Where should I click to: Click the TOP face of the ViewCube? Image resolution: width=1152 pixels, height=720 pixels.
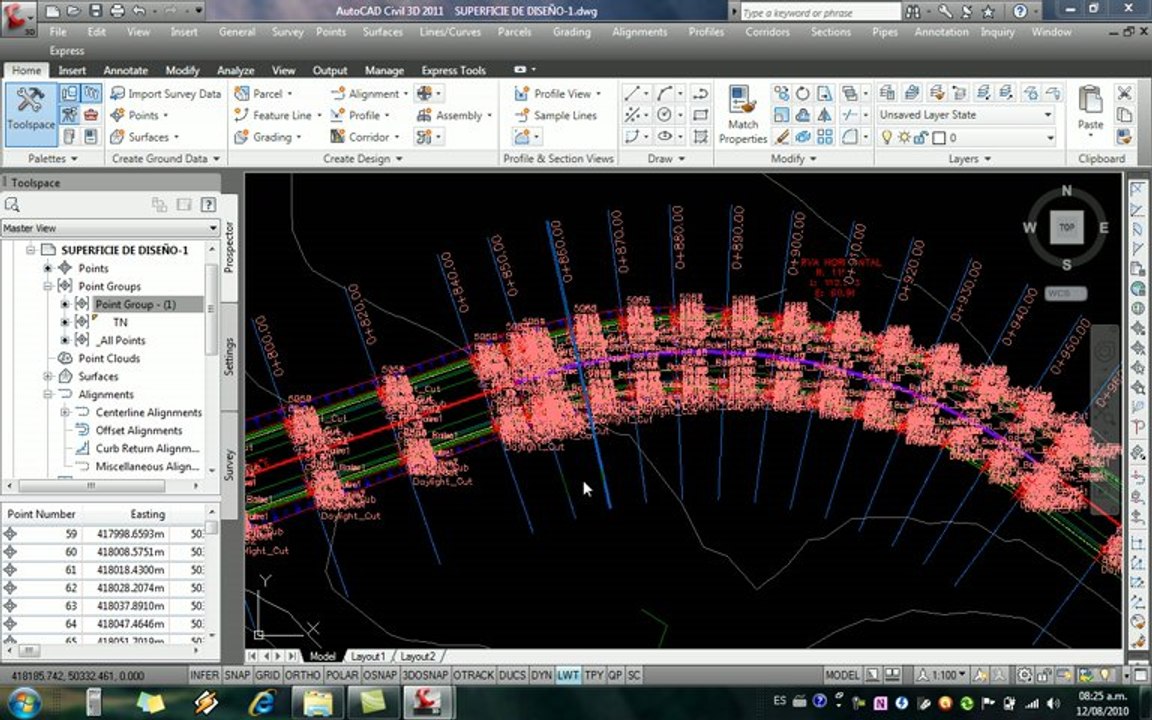[x=1066, y=227]
